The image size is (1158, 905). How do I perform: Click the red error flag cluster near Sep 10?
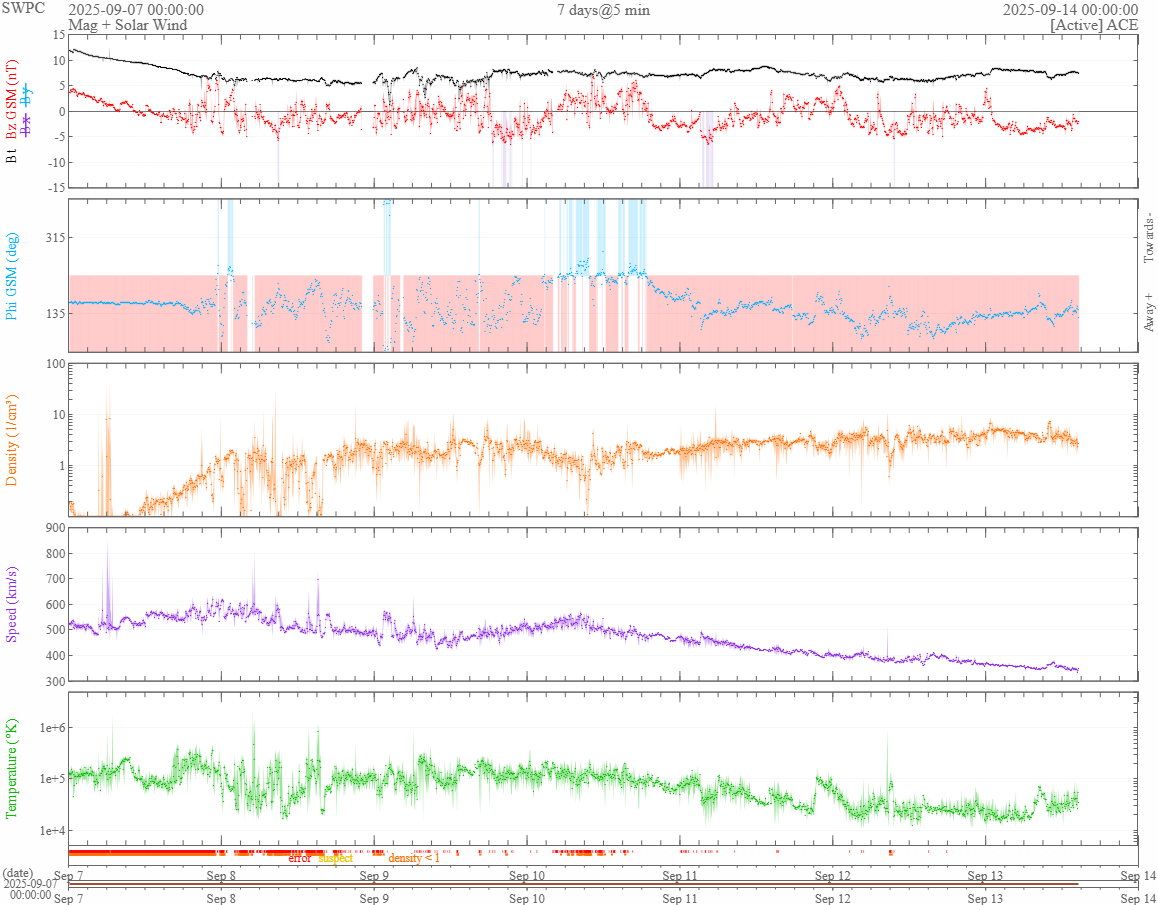click(583, 853)
